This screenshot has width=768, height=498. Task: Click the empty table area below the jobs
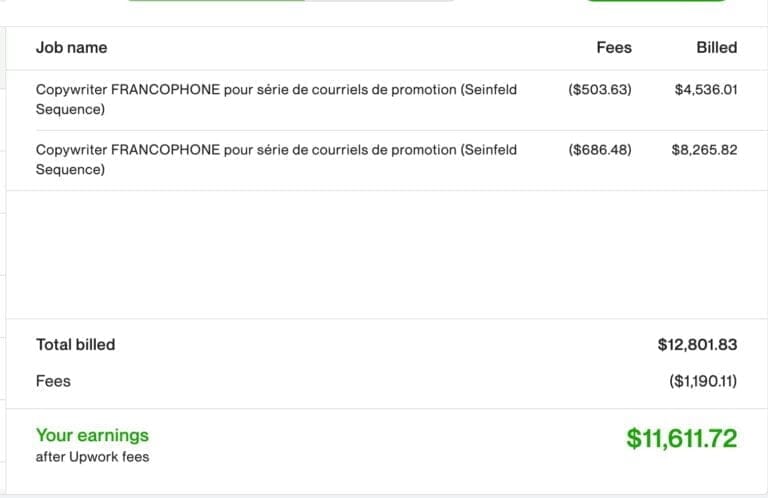380,255
